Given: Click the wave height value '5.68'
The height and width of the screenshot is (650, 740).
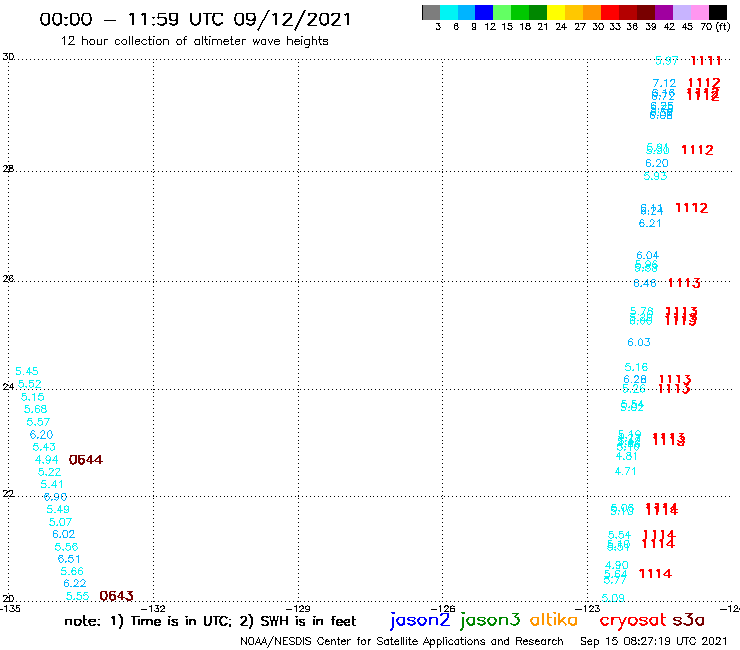Looking at the screenshot, I should 35,409.
